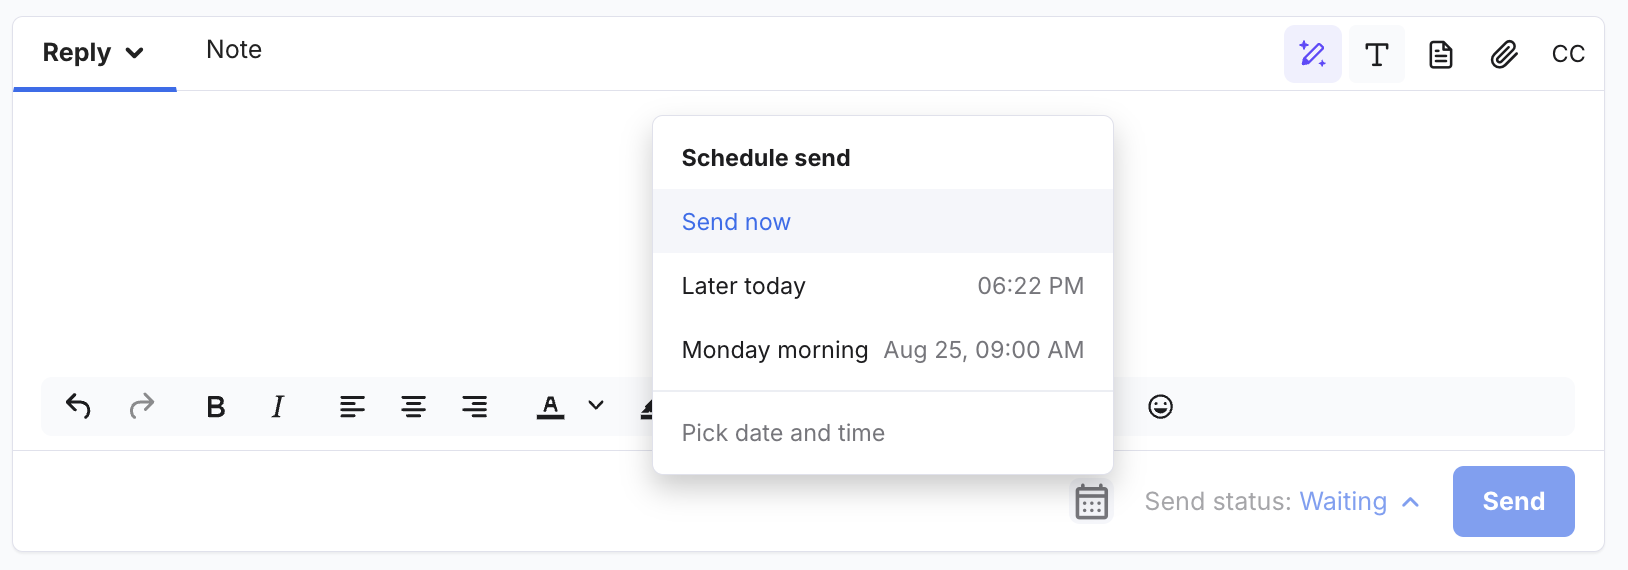Click the CC recipients button
Screen dimensions: 1628x570
point(1568,54)
